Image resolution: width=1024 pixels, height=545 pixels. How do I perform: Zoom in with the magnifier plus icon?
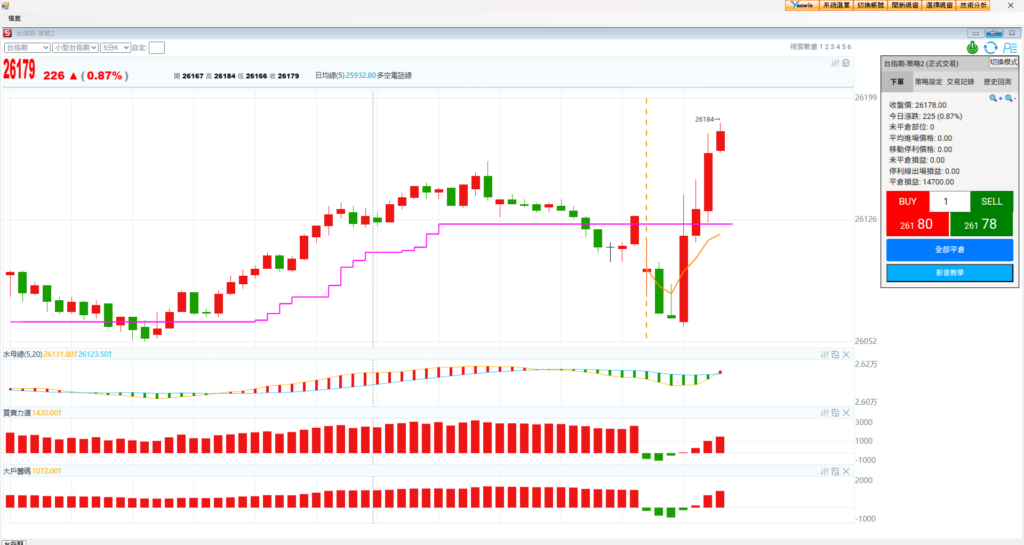click(995, 98)
